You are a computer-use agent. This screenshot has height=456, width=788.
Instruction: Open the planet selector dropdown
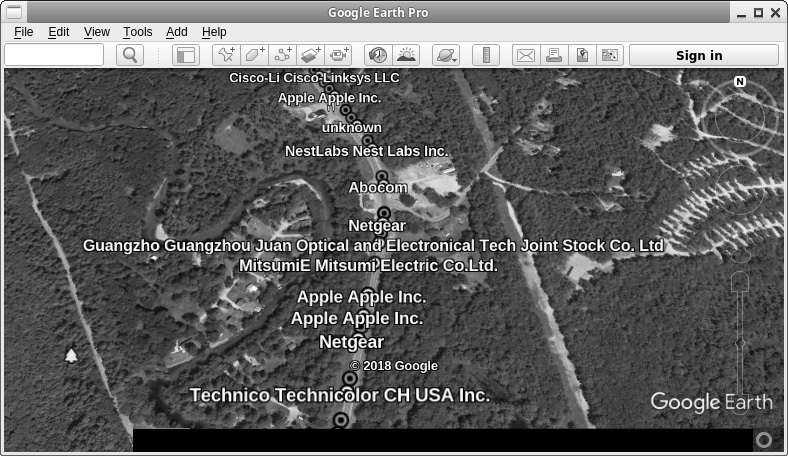click(x=445, y=55)
